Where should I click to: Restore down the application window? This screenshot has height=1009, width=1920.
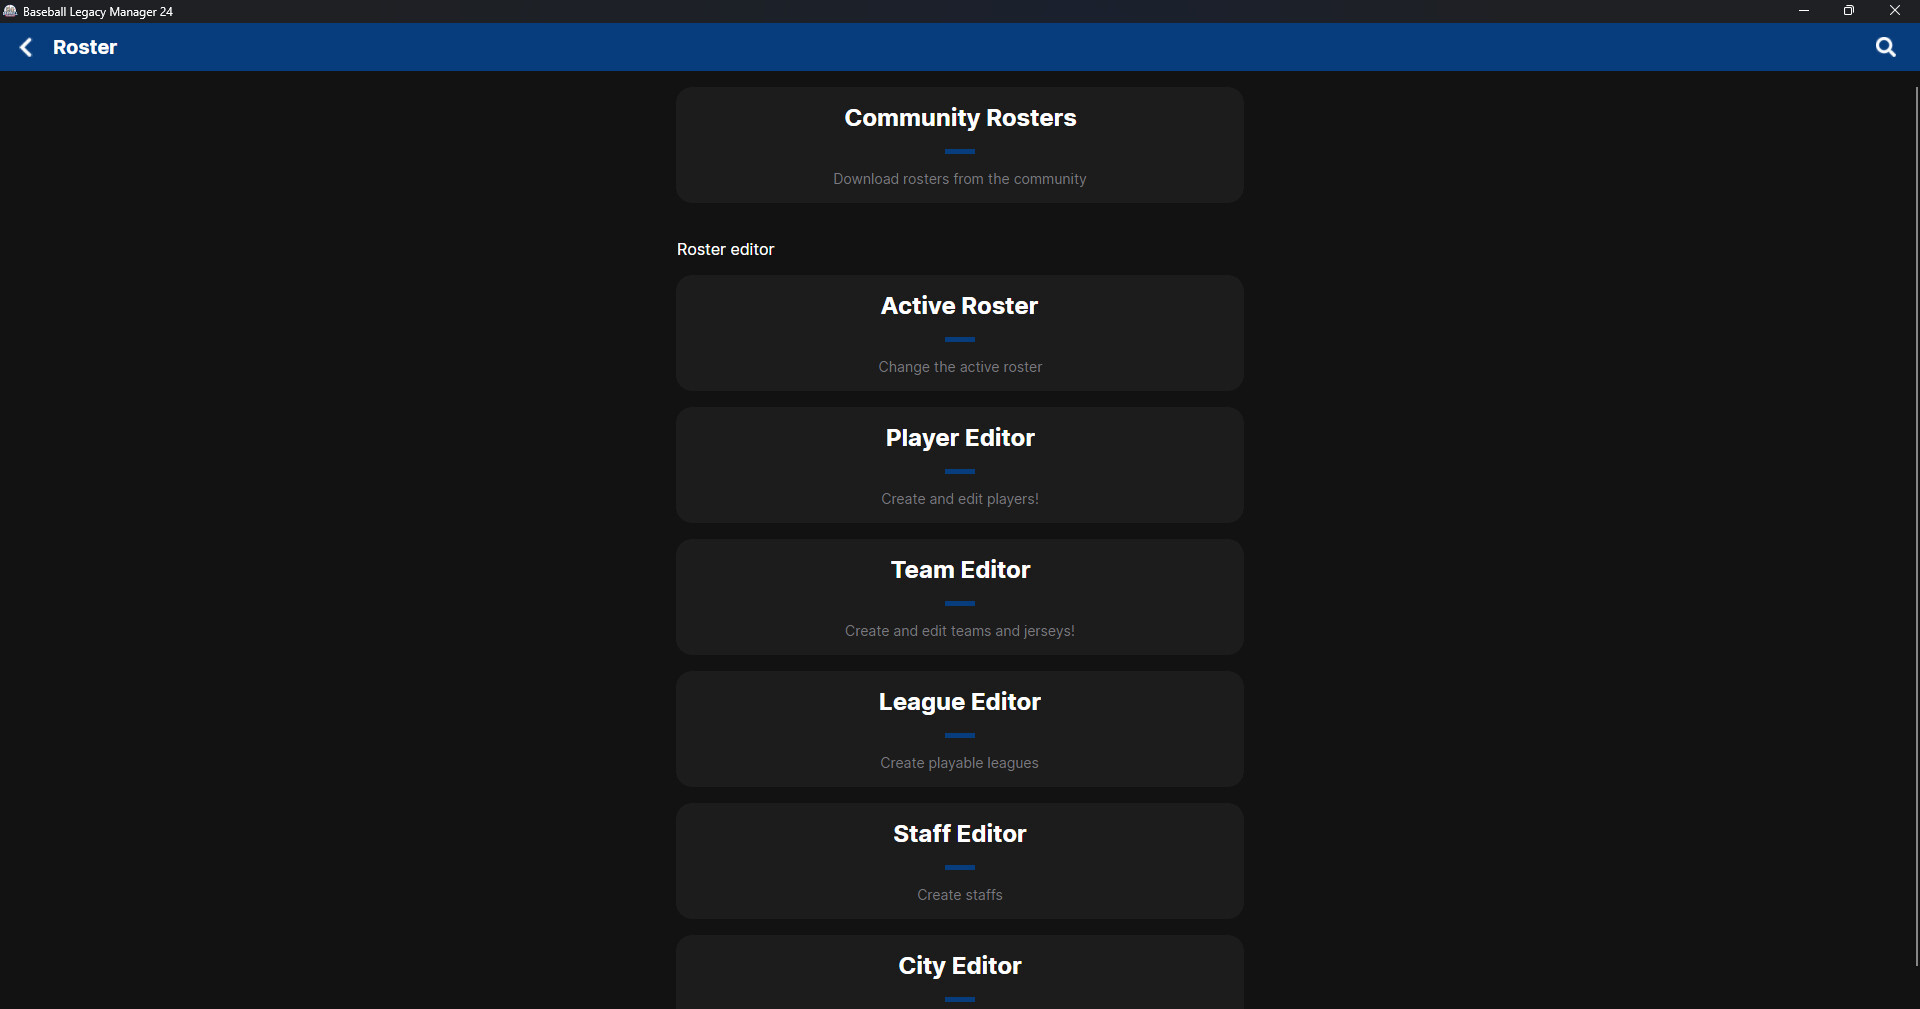[1849, 11]
